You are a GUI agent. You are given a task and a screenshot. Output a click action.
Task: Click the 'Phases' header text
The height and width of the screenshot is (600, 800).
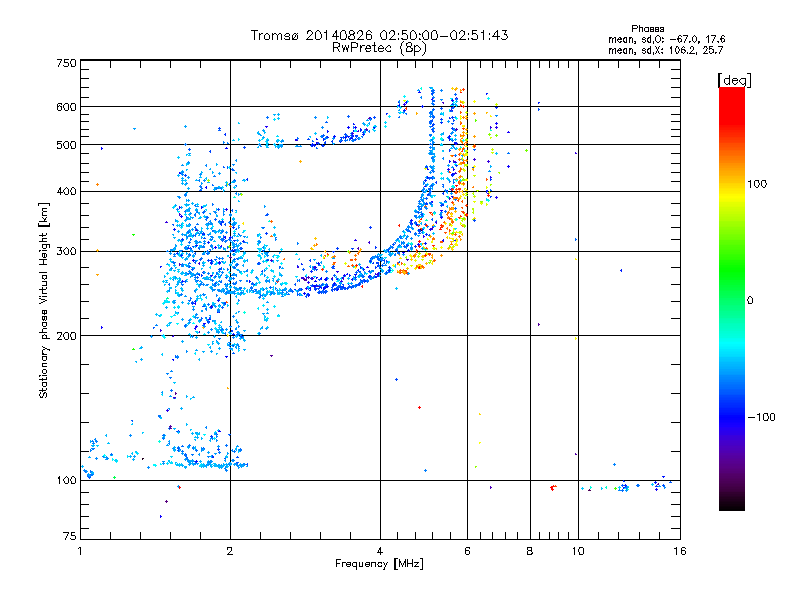click(x=647, y=29)
